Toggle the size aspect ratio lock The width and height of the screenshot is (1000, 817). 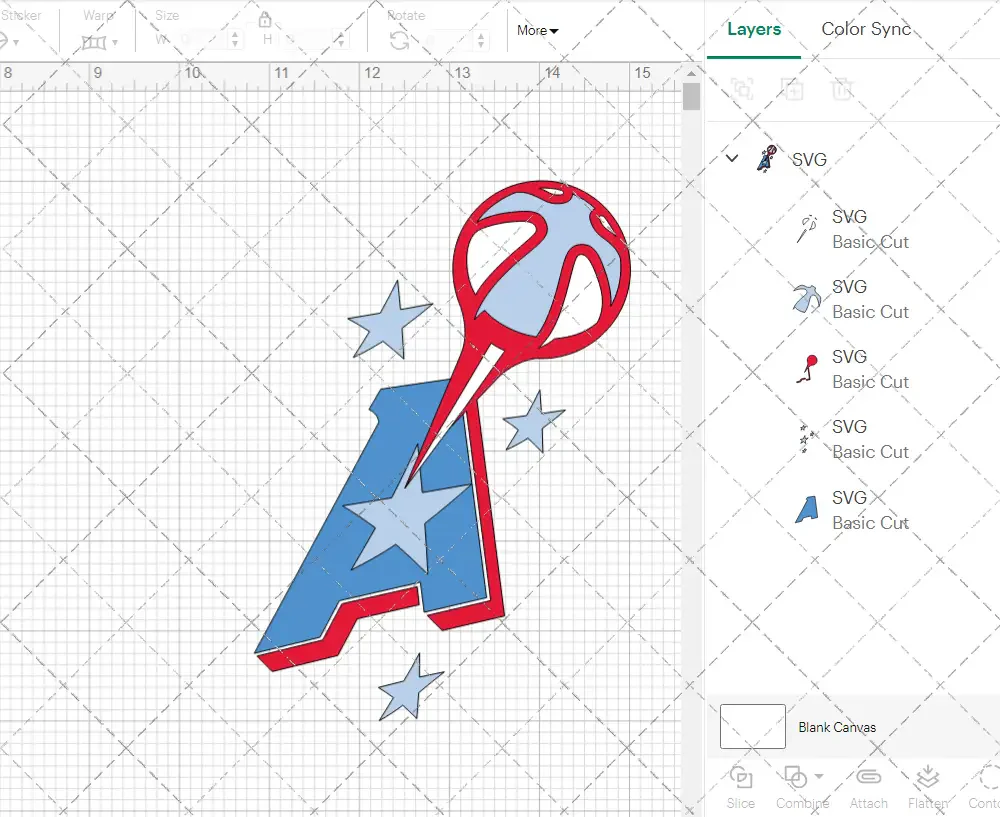tap(265, 20)
